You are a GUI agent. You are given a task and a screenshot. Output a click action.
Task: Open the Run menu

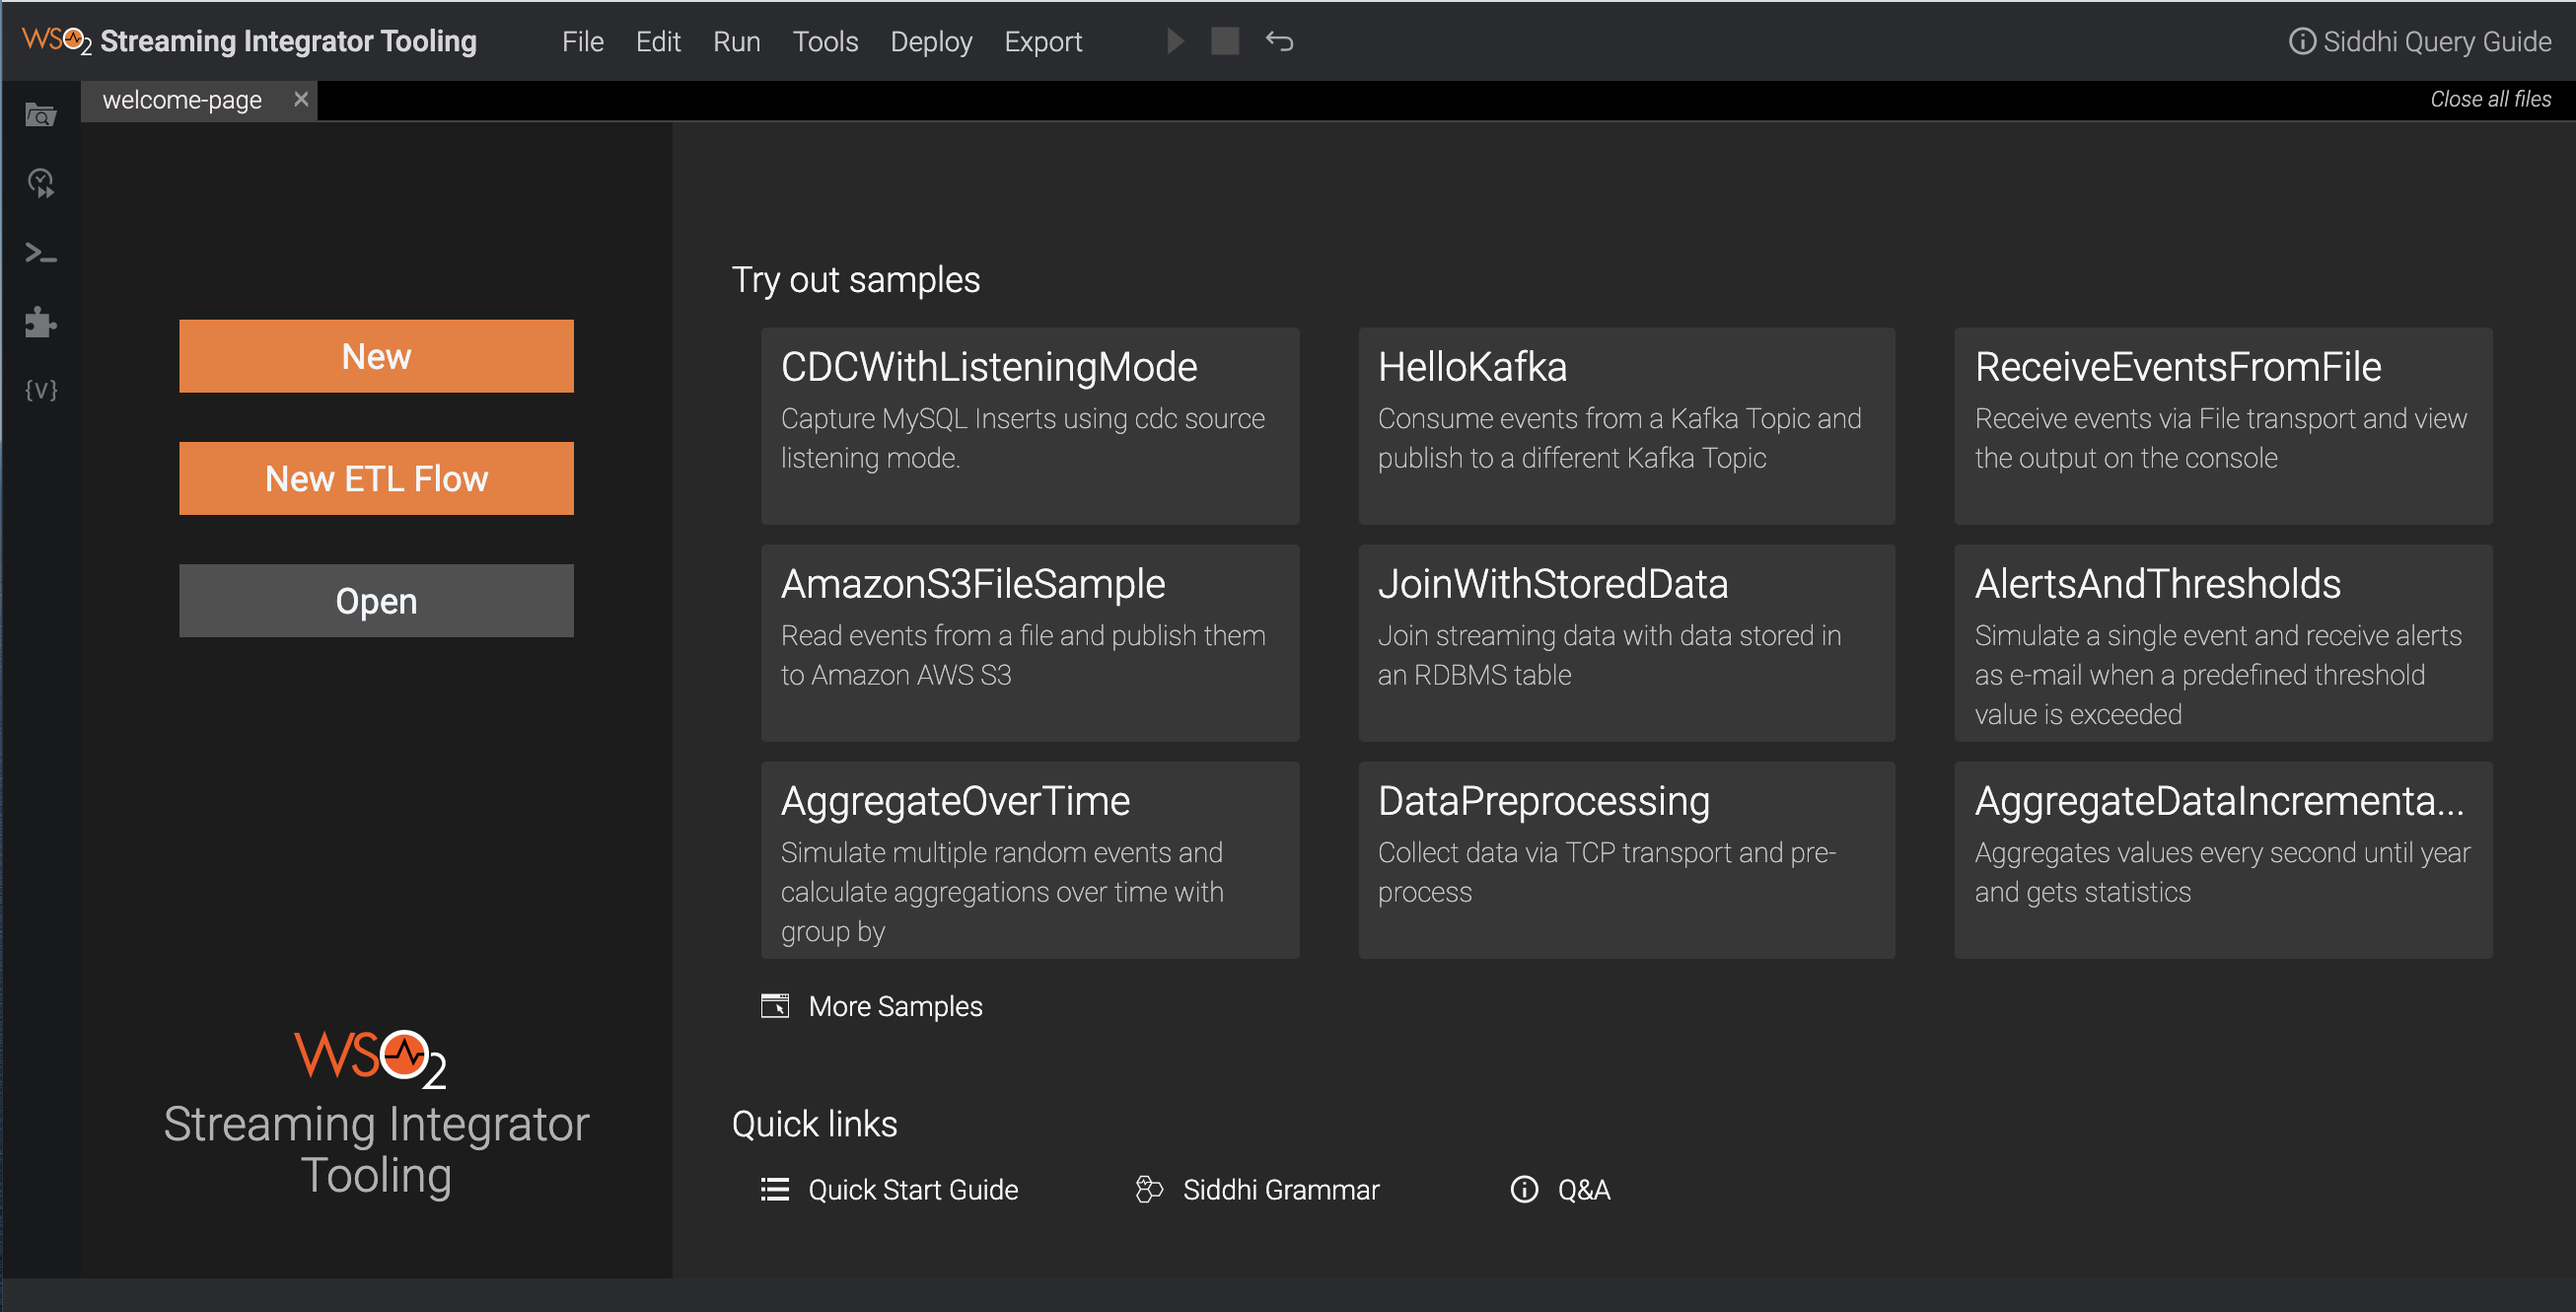[737, 41]
